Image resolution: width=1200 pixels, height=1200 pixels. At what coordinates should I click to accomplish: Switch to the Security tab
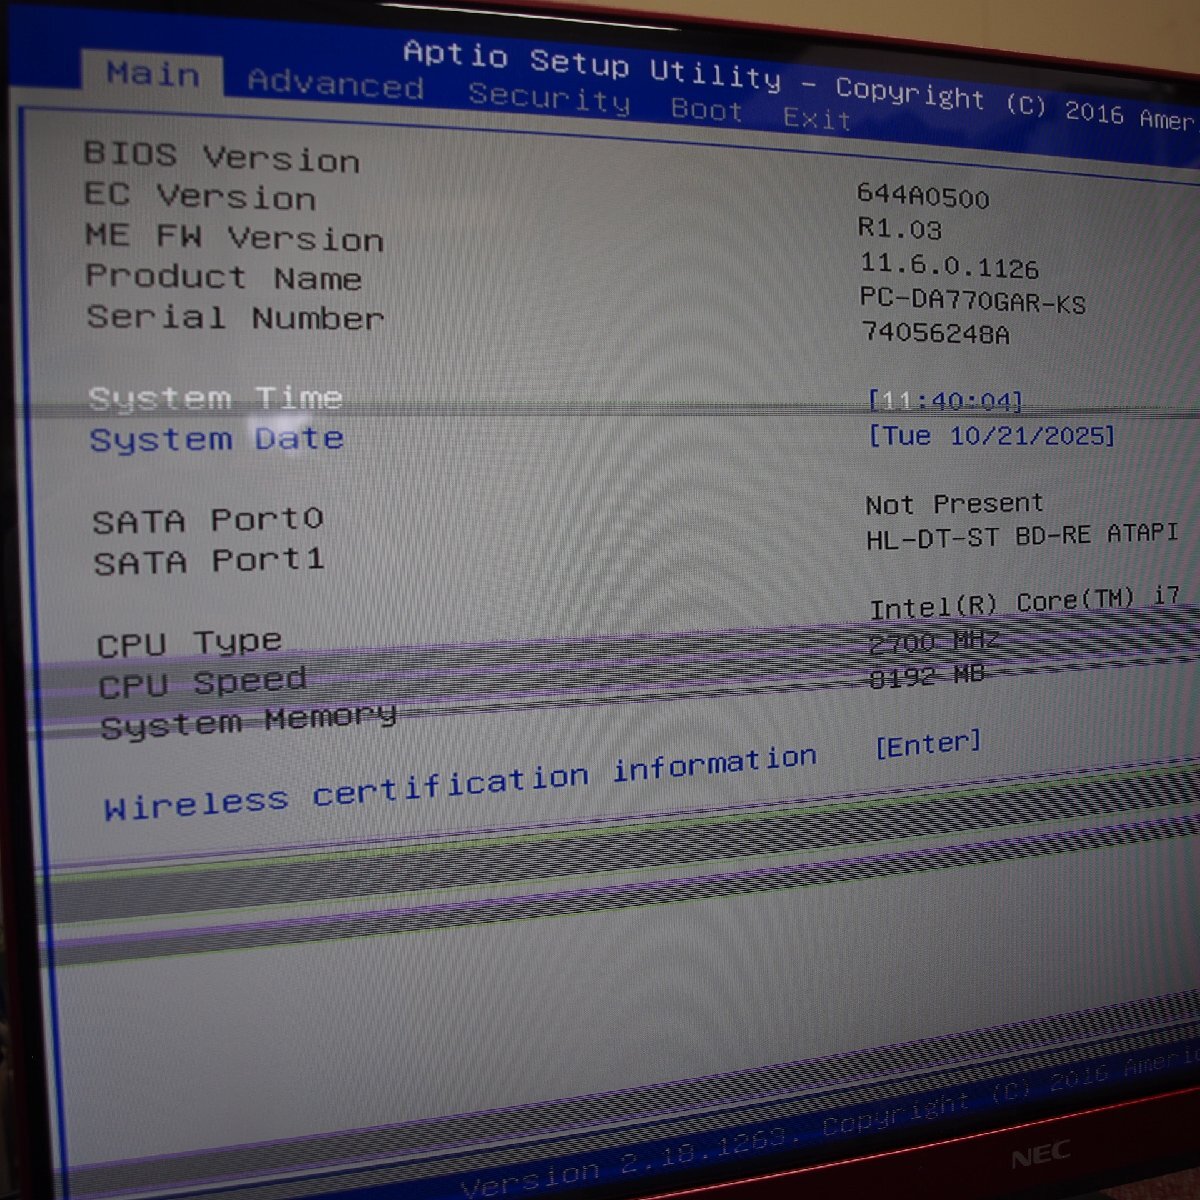[x=549, y=98]
